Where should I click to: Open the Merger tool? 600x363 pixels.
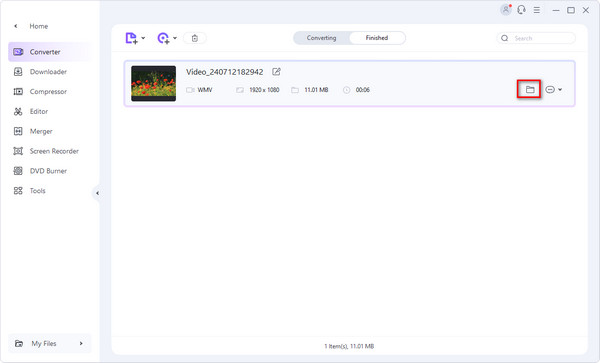click(x=41, y=132)
